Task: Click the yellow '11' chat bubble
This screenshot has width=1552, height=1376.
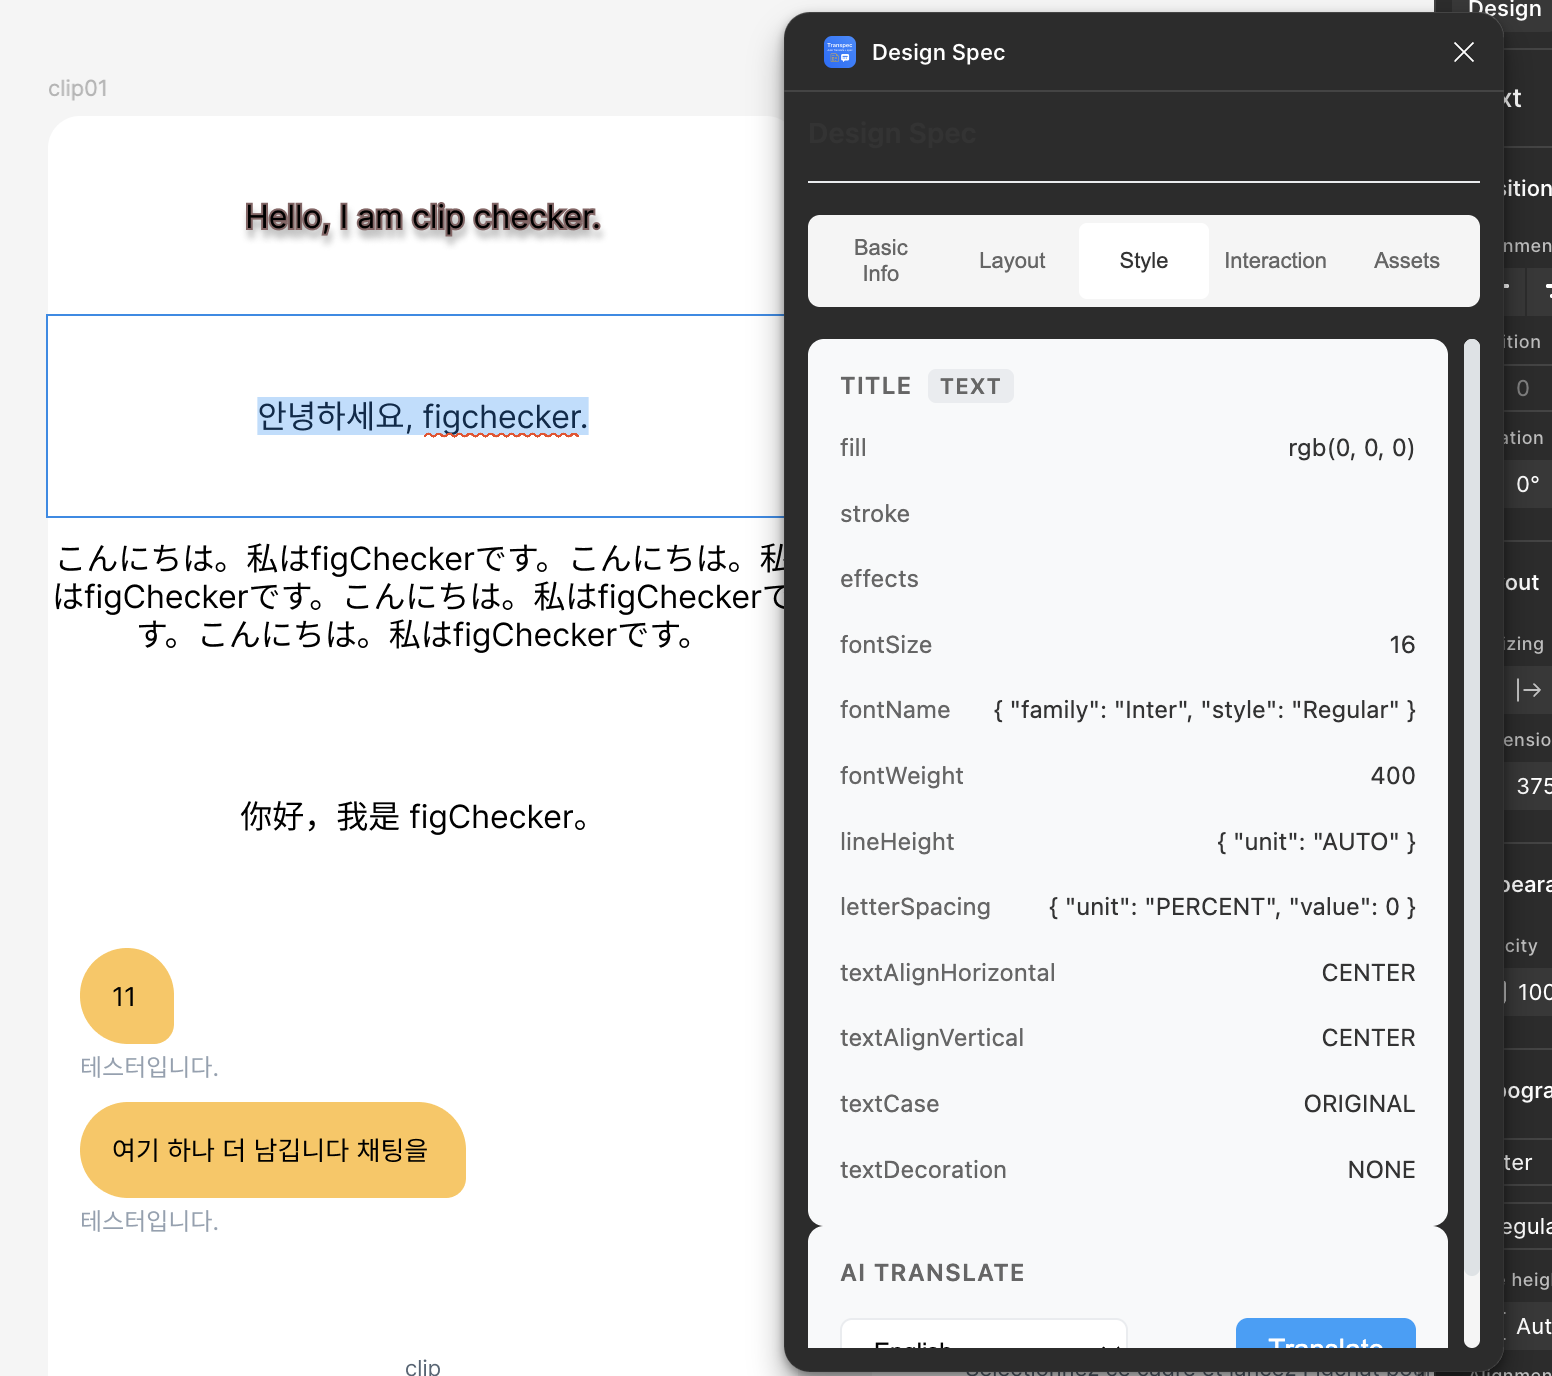Action: tap(127, 996)
